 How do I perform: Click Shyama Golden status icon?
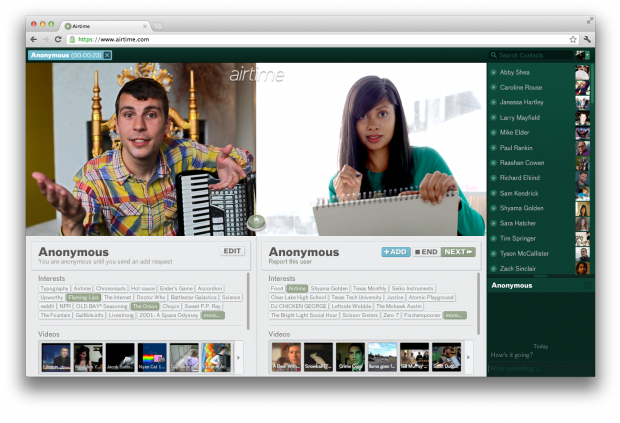coord(493,208)
